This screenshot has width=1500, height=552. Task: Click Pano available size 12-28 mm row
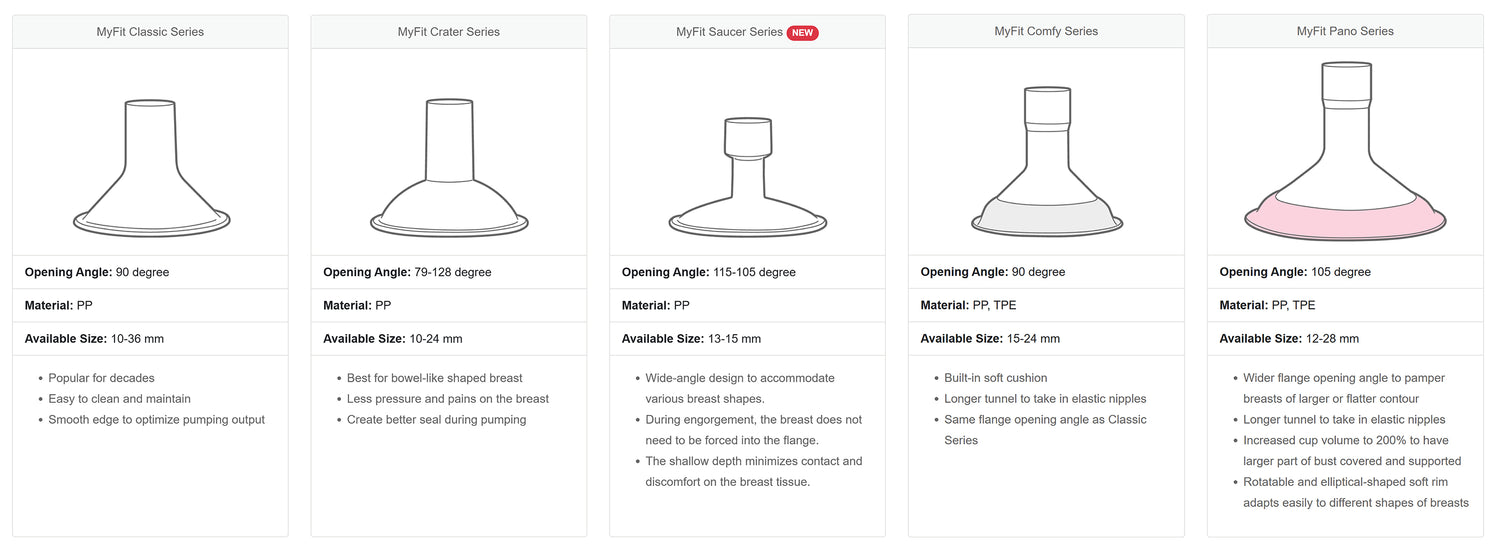pyautogui.click(x=1345, y=339)
